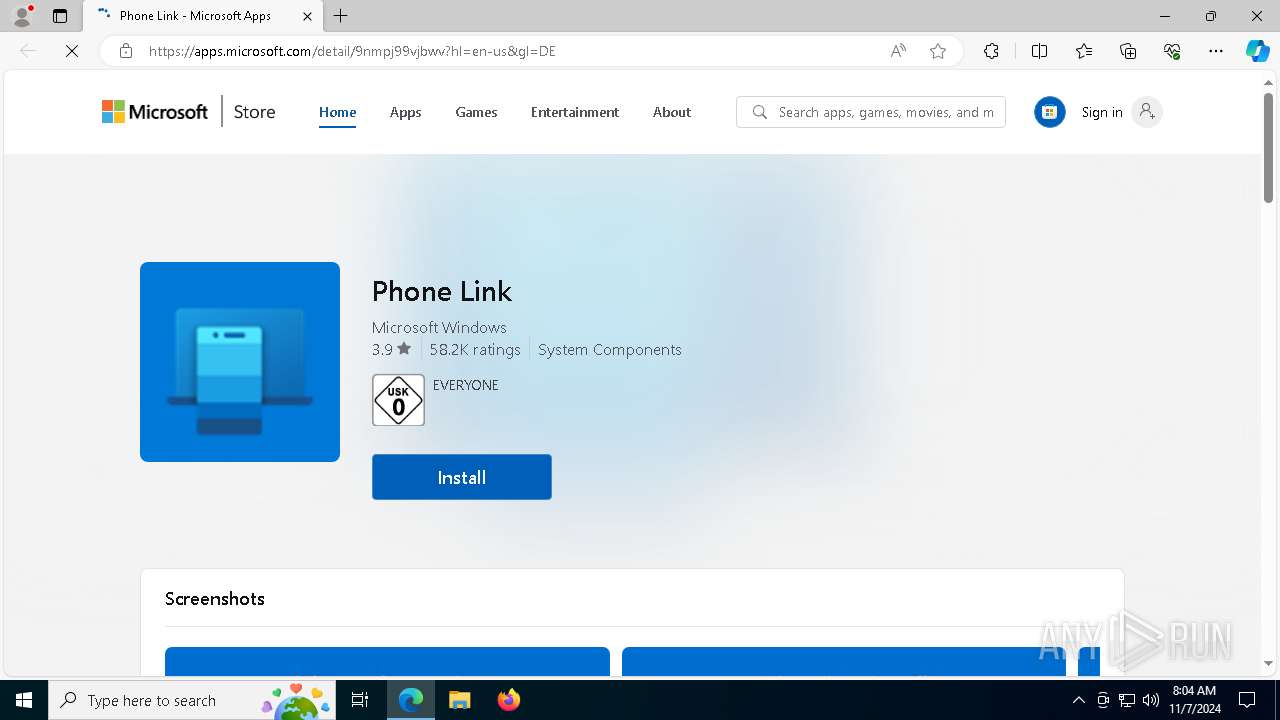Click the volume speaker tray icon

pyautogui.click(x=1150, y=700)
